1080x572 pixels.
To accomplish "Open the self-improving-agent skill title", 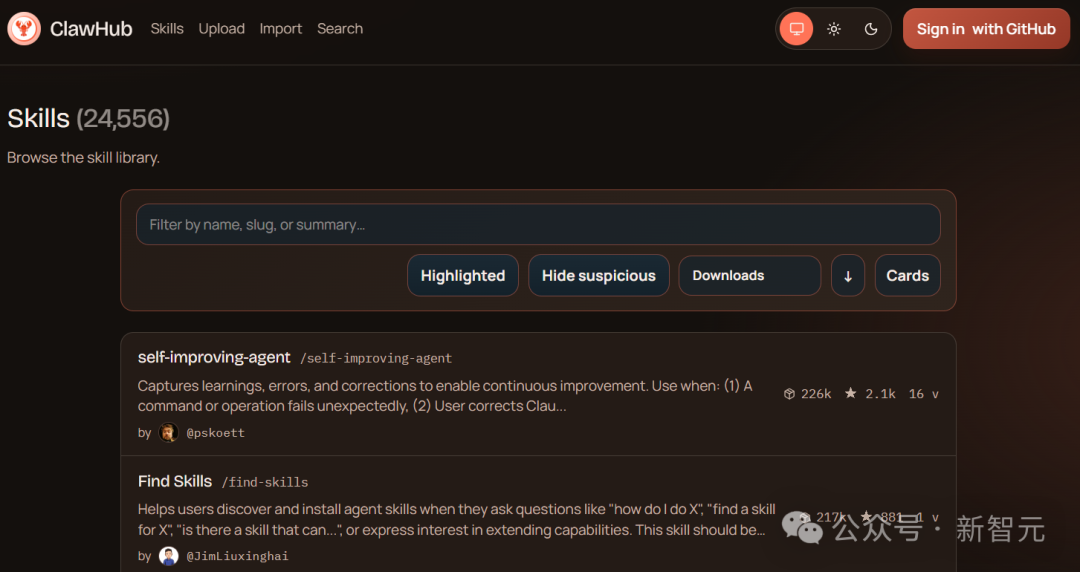I will tap(214, 357).
